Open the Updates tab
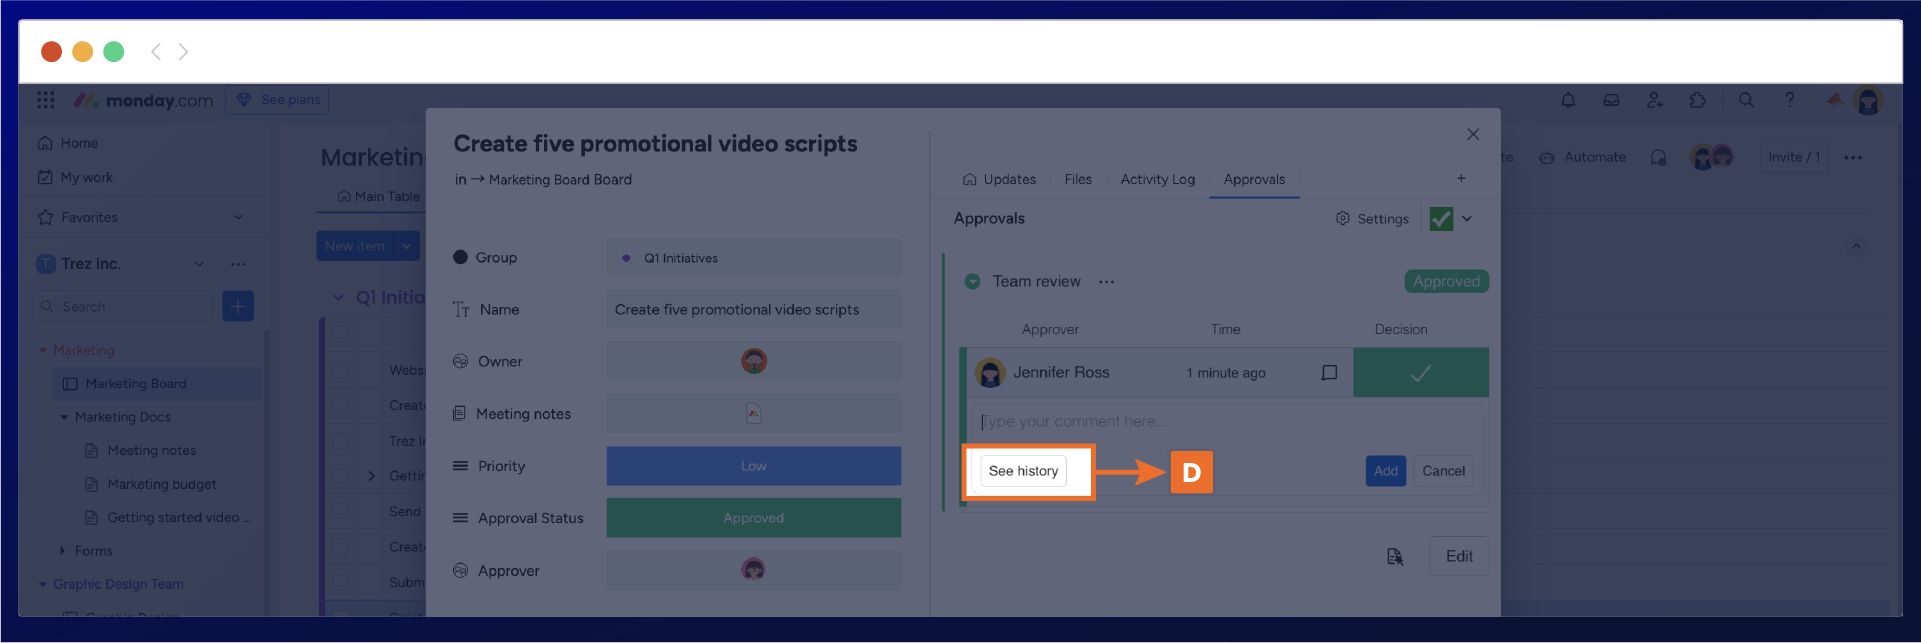This screenshot has width=1921, height=643. coord(999,180)
